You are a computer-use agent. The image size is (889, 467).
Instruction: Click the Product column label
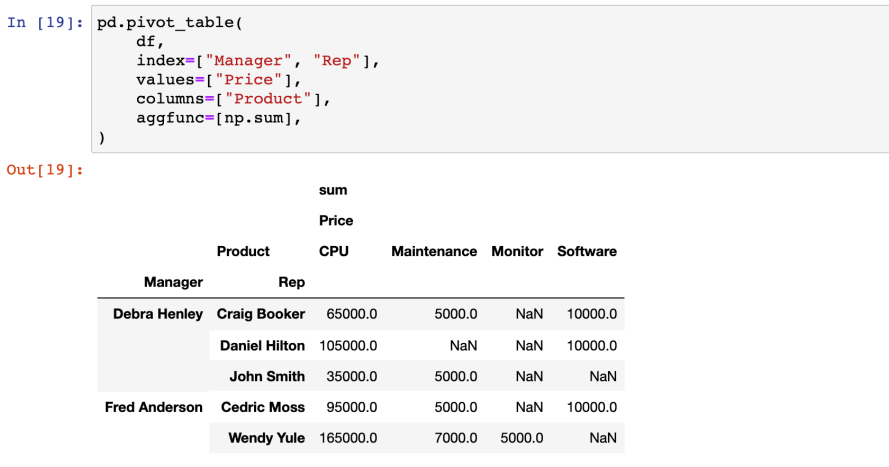tap(243, 251)
